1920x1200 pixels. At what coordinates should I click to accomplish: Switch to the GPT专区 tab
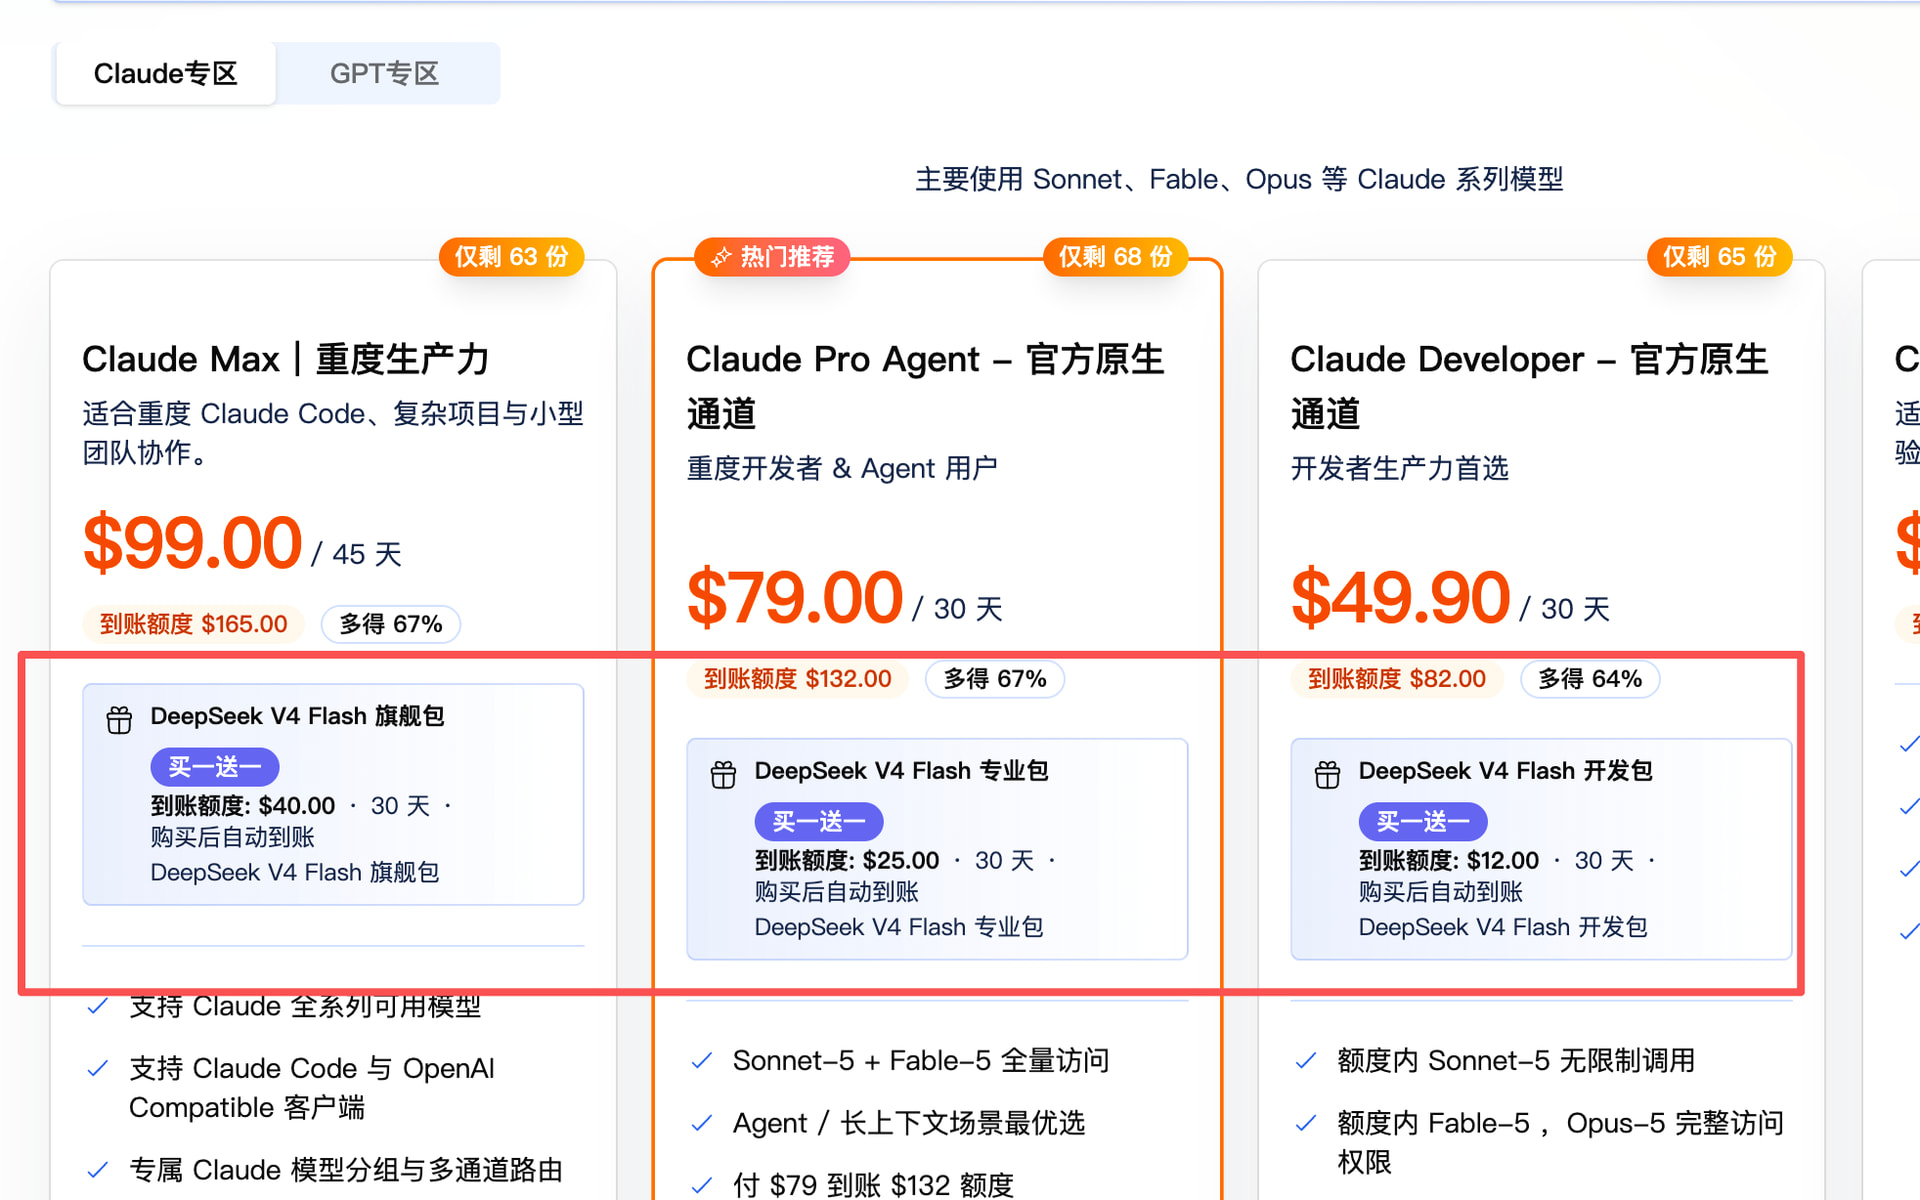tap(385, 73)
